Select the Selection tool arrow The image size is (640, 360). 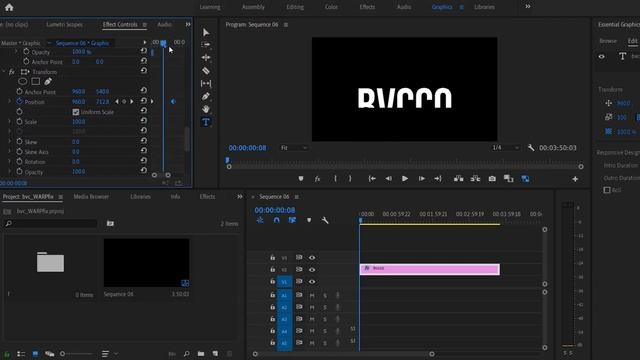tap(206, 32)
